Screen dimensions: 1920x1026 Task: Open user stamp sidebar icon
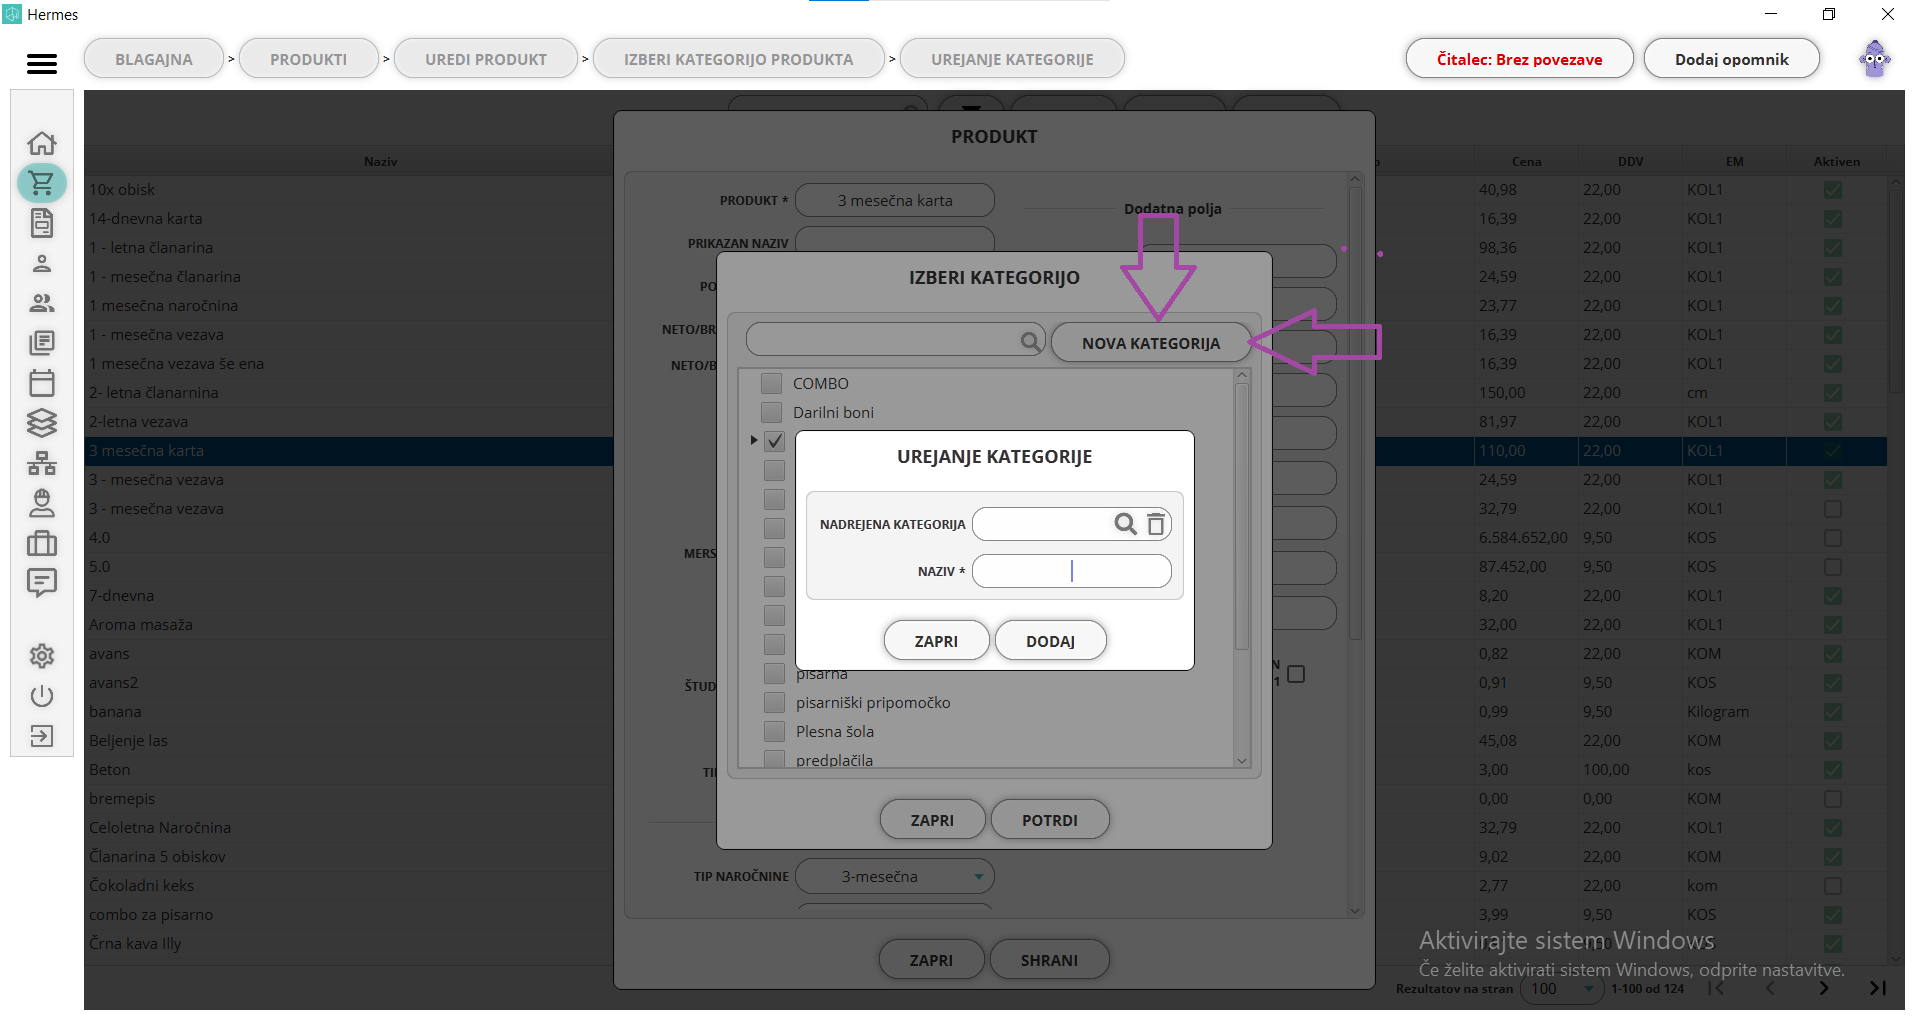point(42,502)
